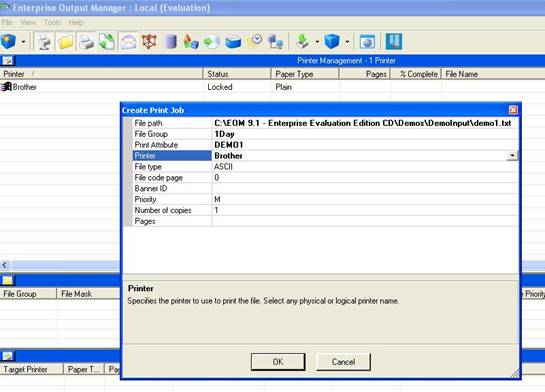This screenshot has height=392, width=545.
Task: Click the clock scheduler toolbar icon
Action: point(255,42)
